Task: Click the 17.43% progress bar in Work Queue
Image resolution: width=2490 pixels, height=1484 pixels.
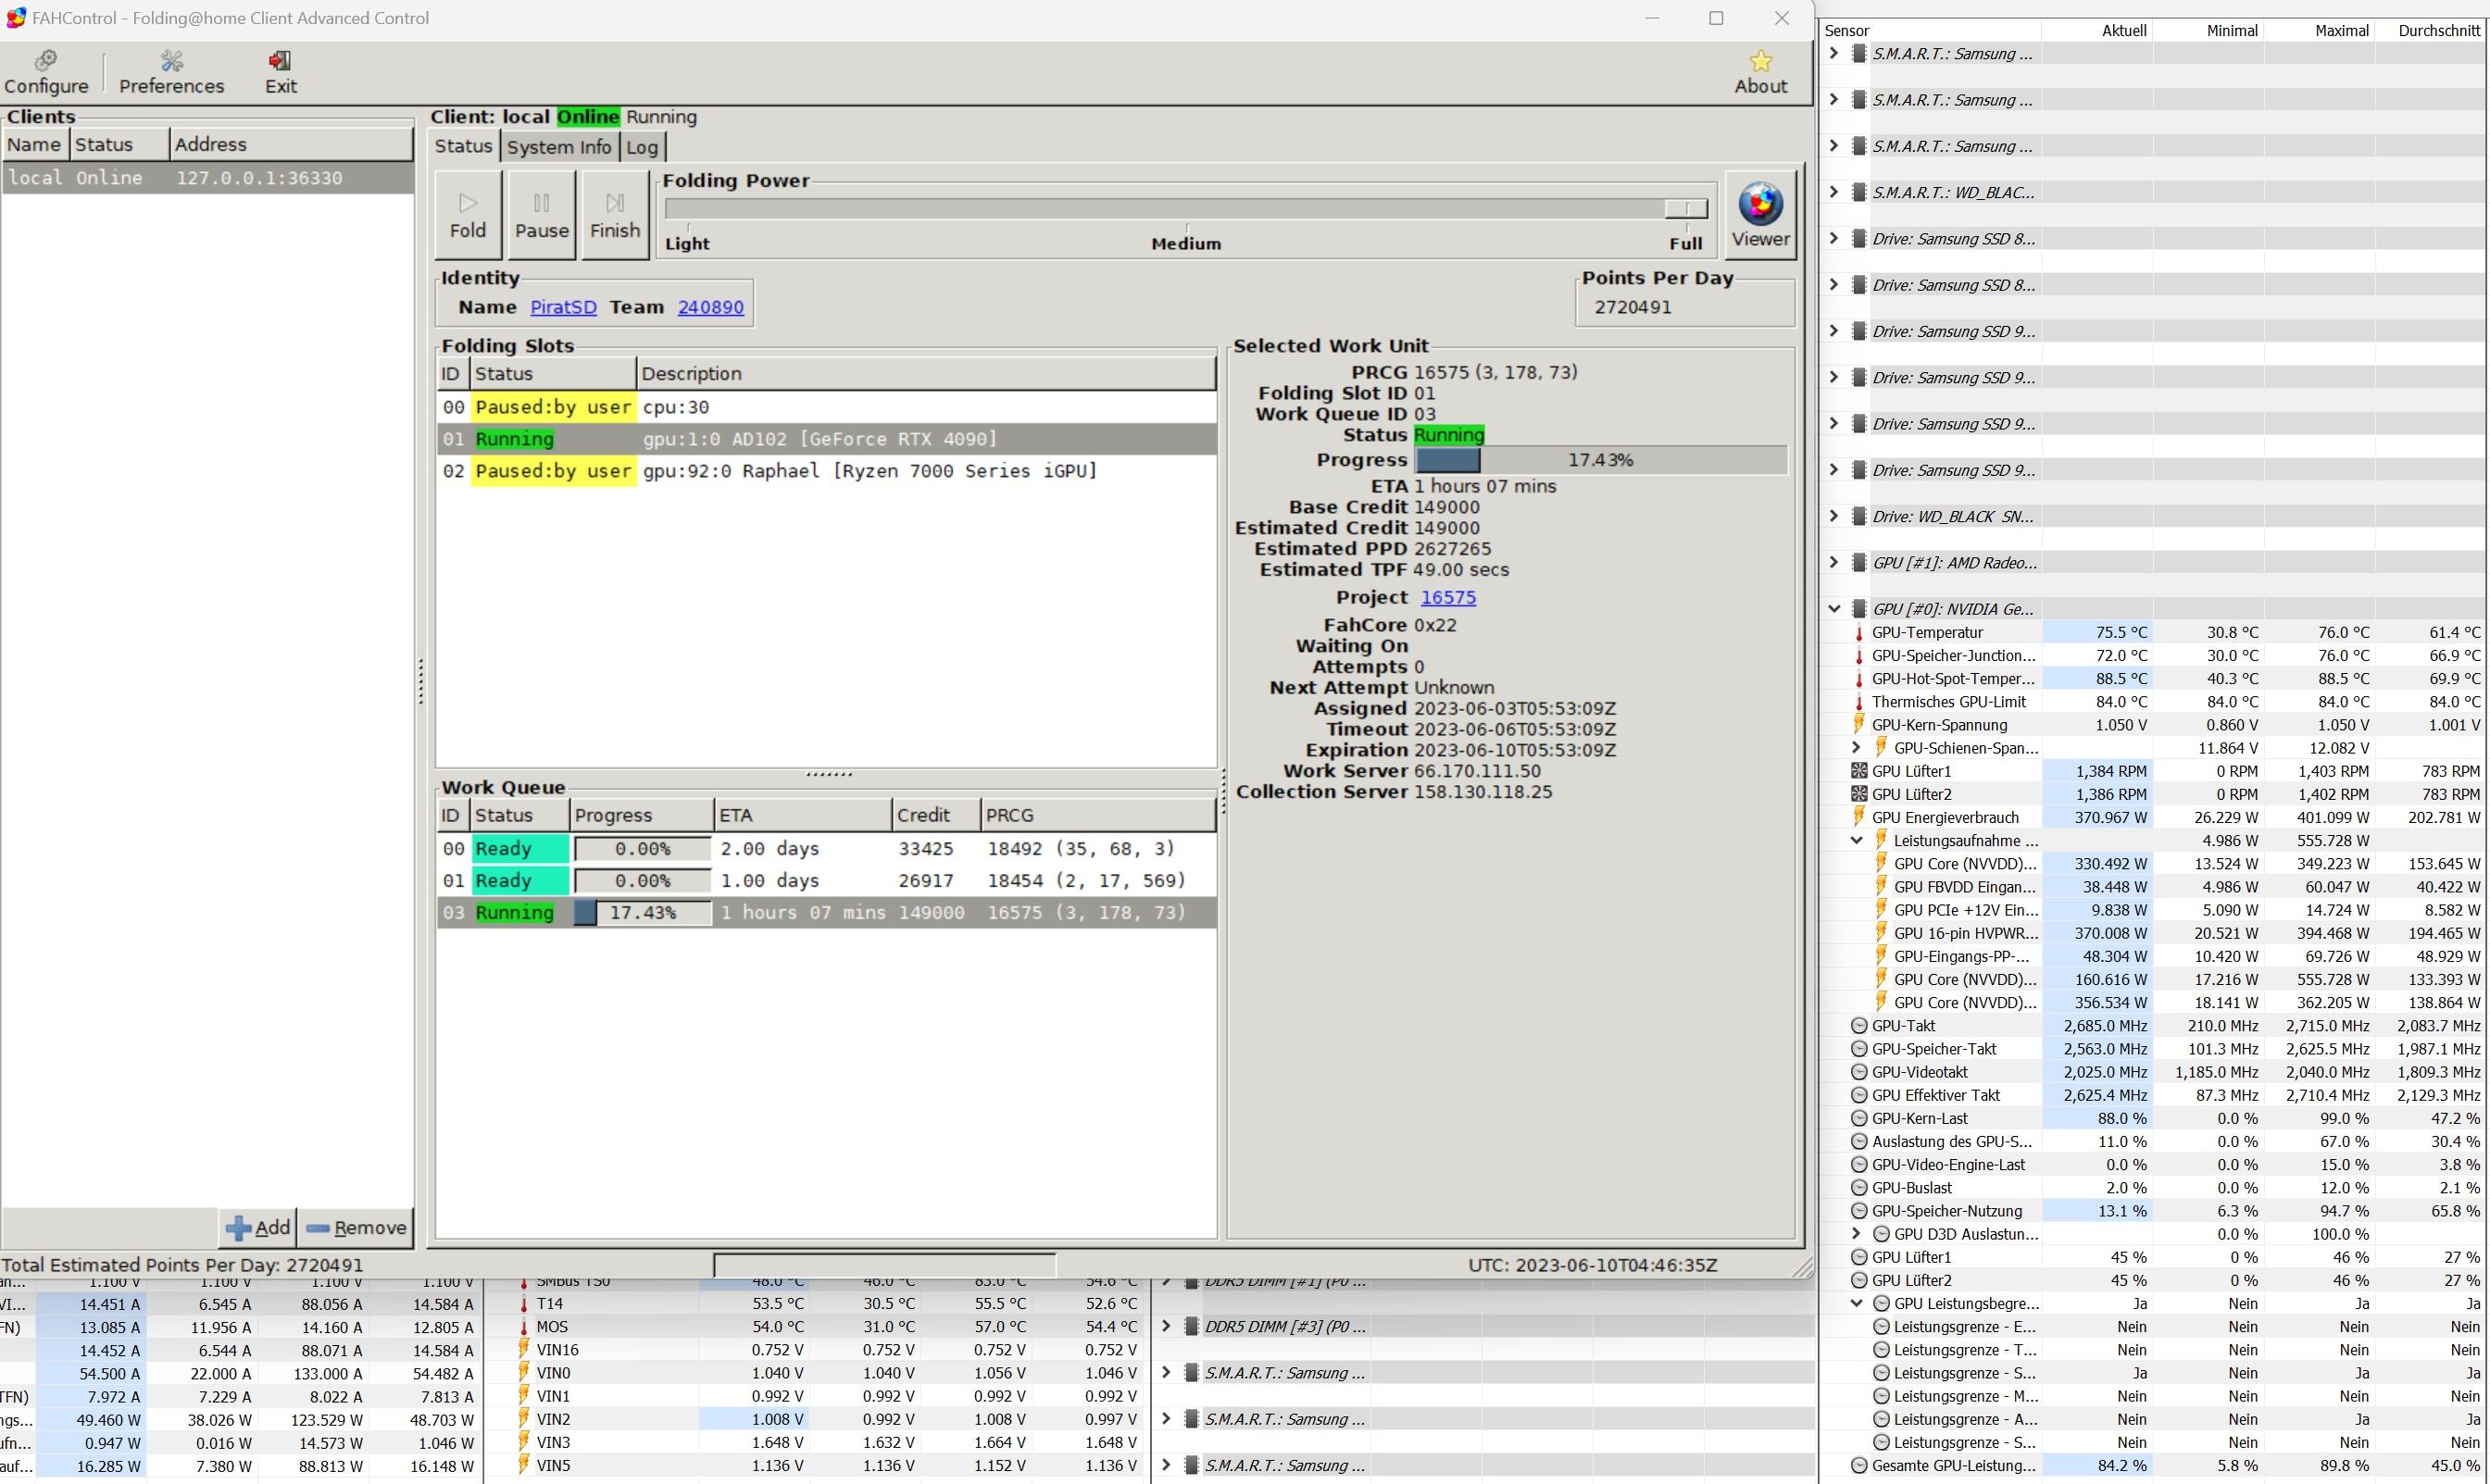Action: 642,912
